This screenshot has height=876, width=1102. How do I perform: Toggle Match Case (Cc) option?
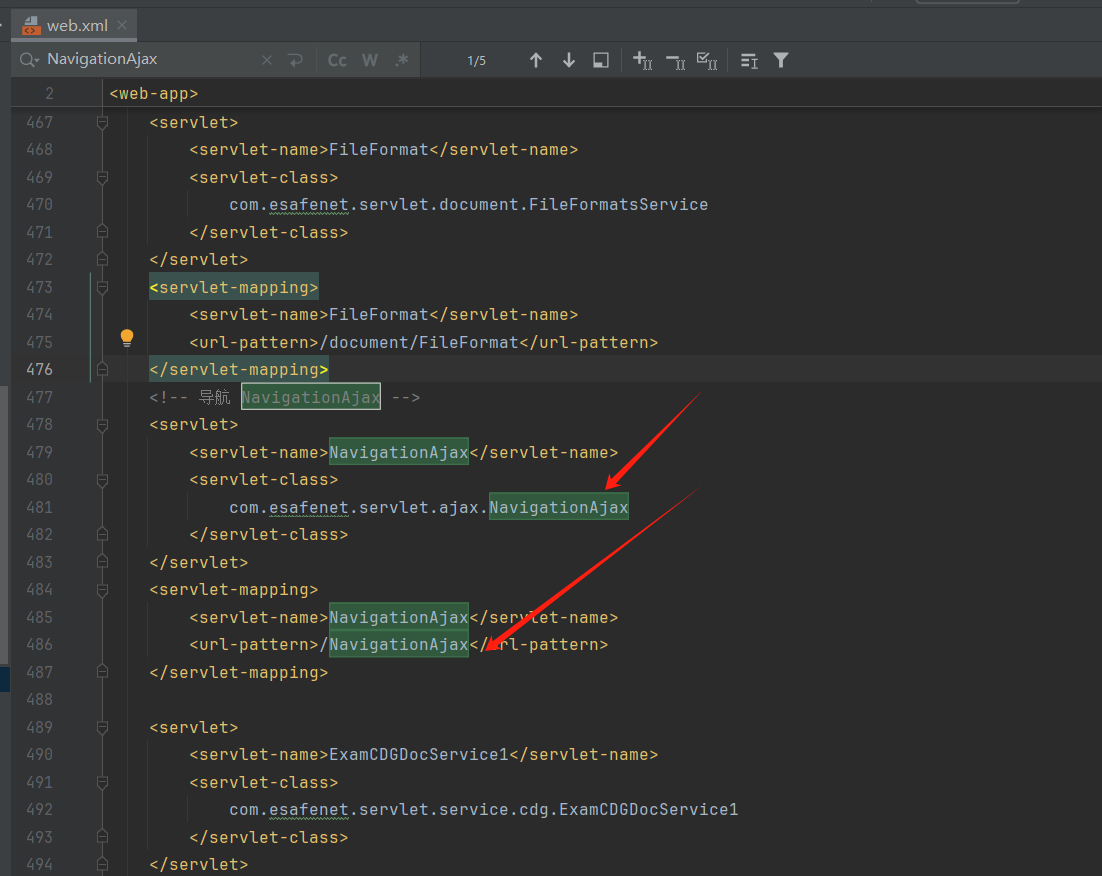click(338, 60)
